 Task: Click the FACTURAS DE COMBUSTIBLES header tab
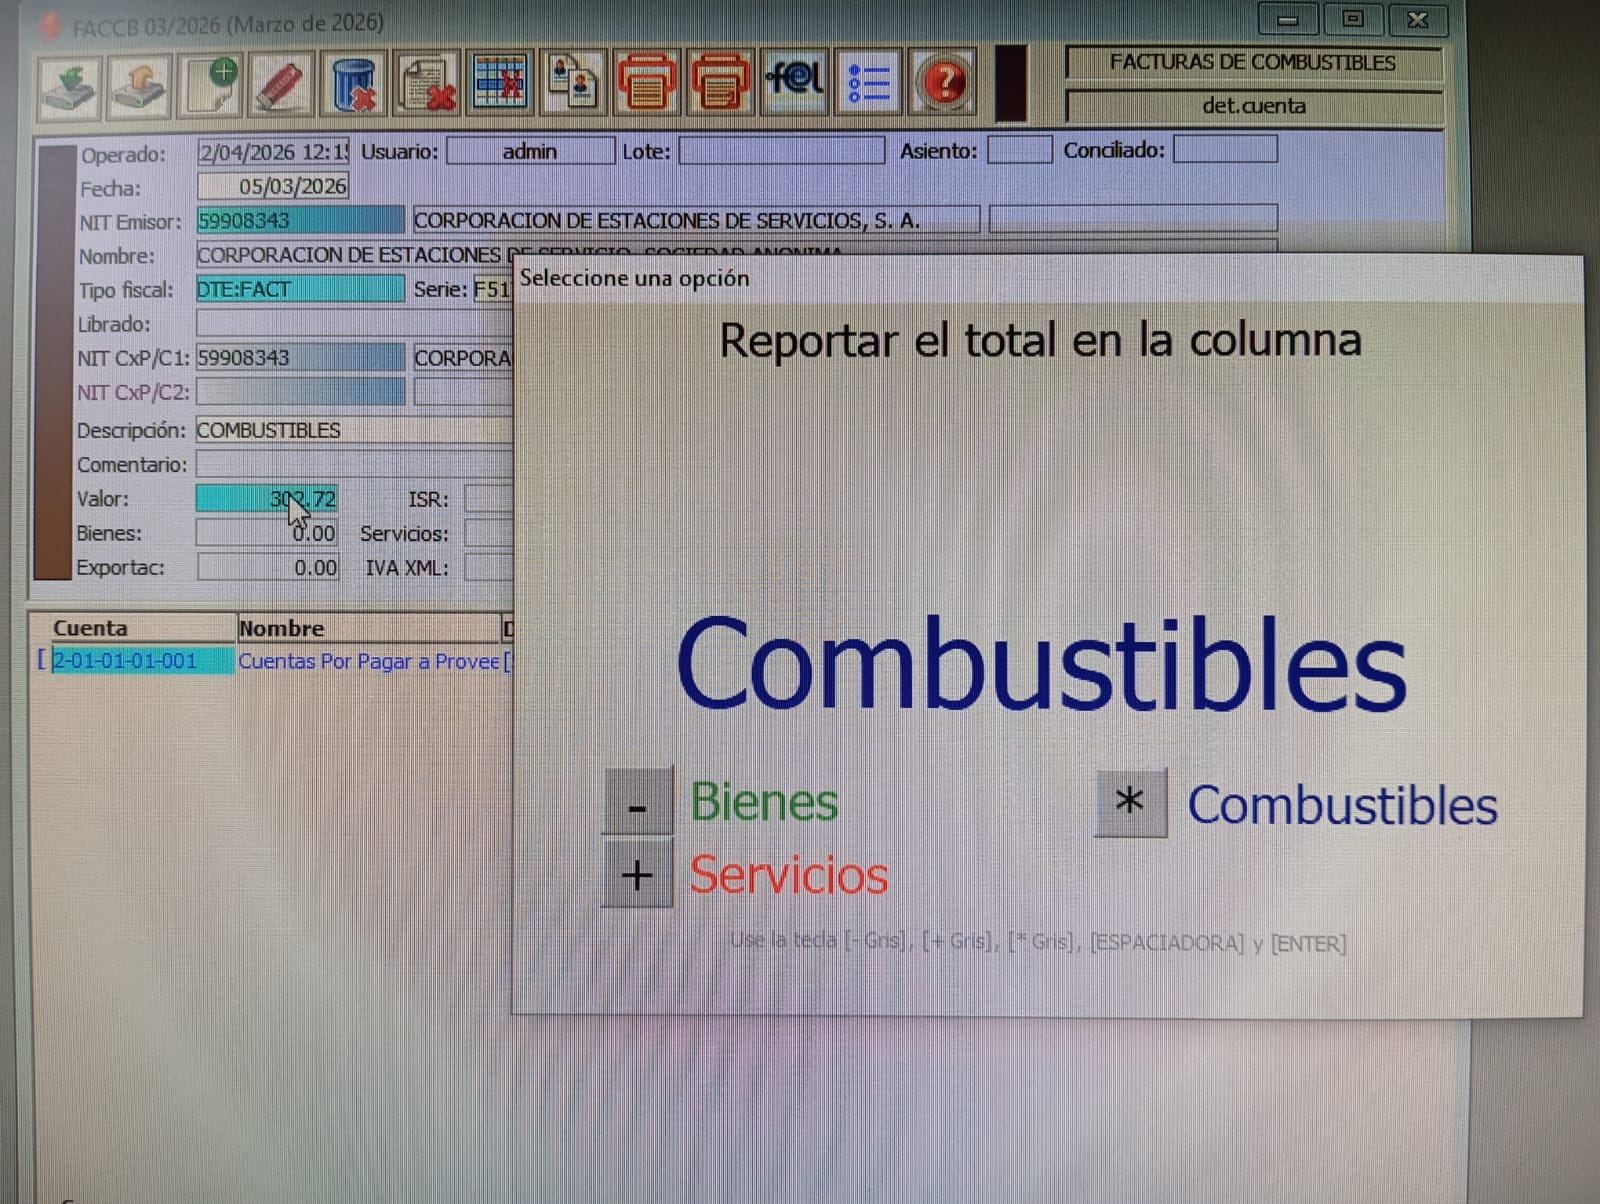pos(1252,63)
